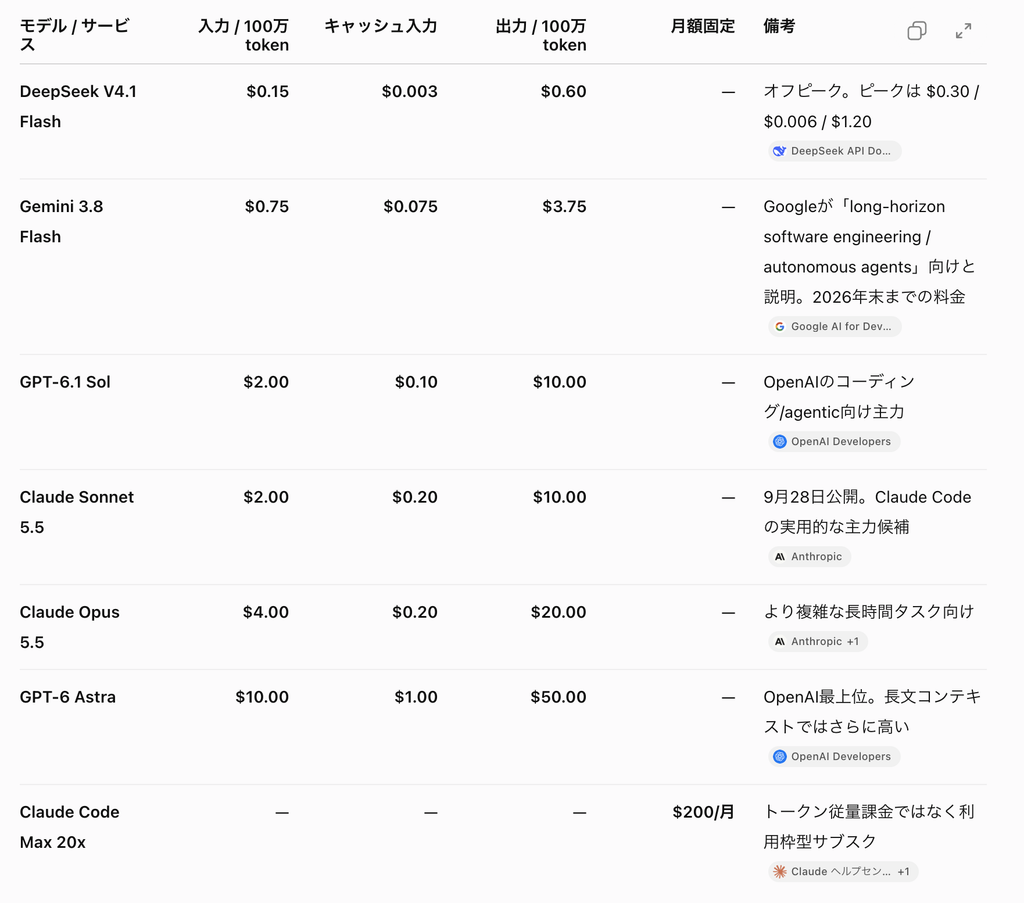Screen dimensions: 1024x903
Task: Click the キャッシュ入力 column header
Action: pos(381,26)
